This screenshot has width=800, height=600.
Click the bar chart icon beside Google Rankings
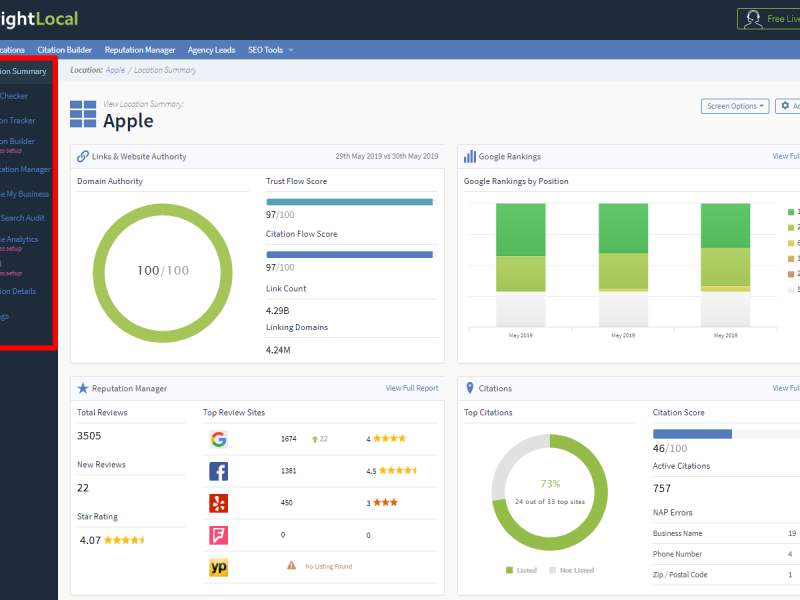point(469,157)
